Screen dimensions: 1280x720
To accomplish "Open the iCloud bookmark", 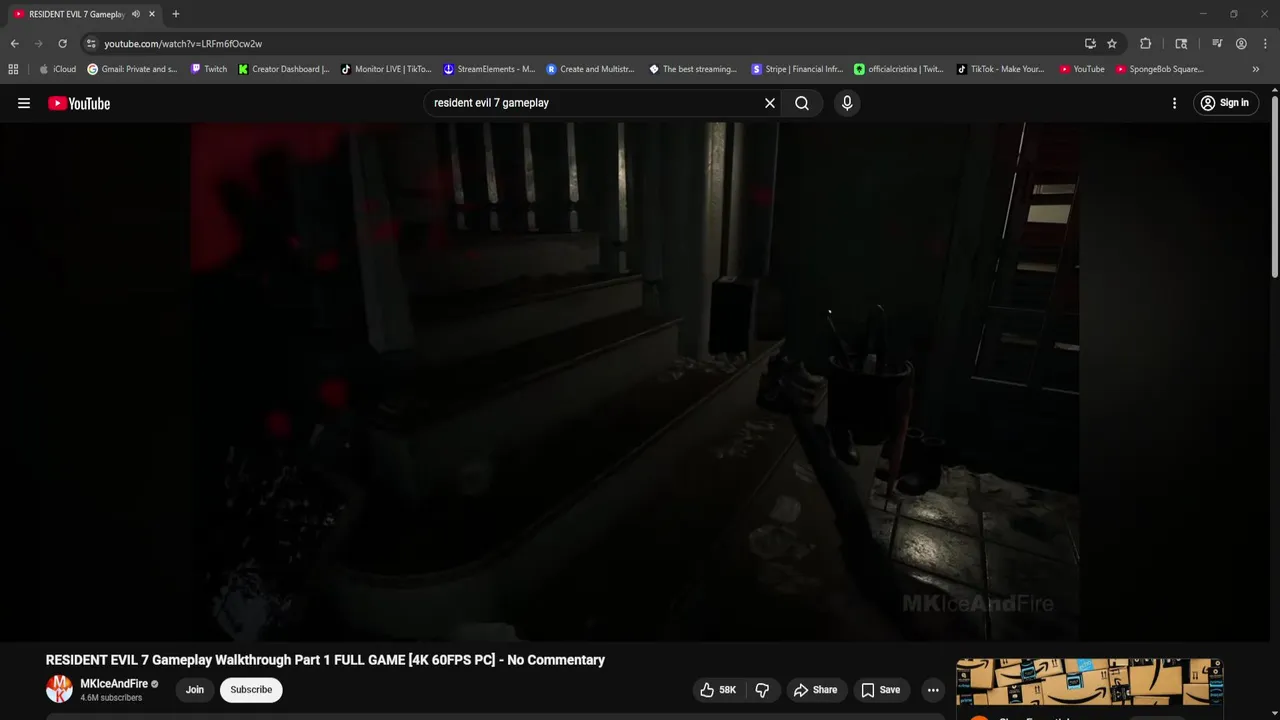I will (x=57, y=69).
